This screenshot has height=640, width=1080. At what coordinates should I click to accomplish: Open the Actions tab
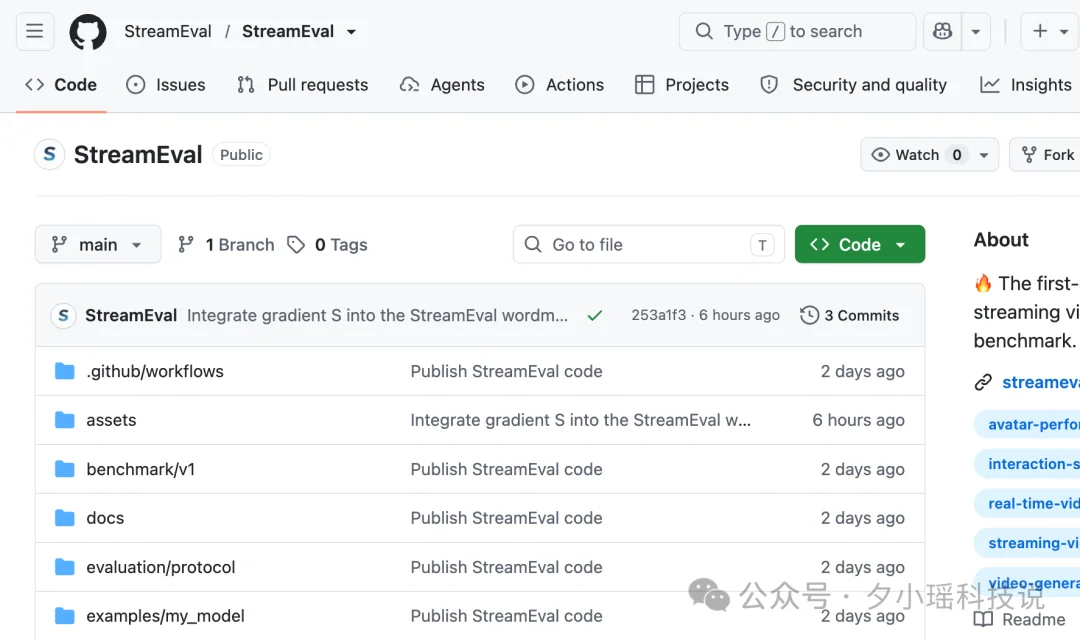[559, 85]
